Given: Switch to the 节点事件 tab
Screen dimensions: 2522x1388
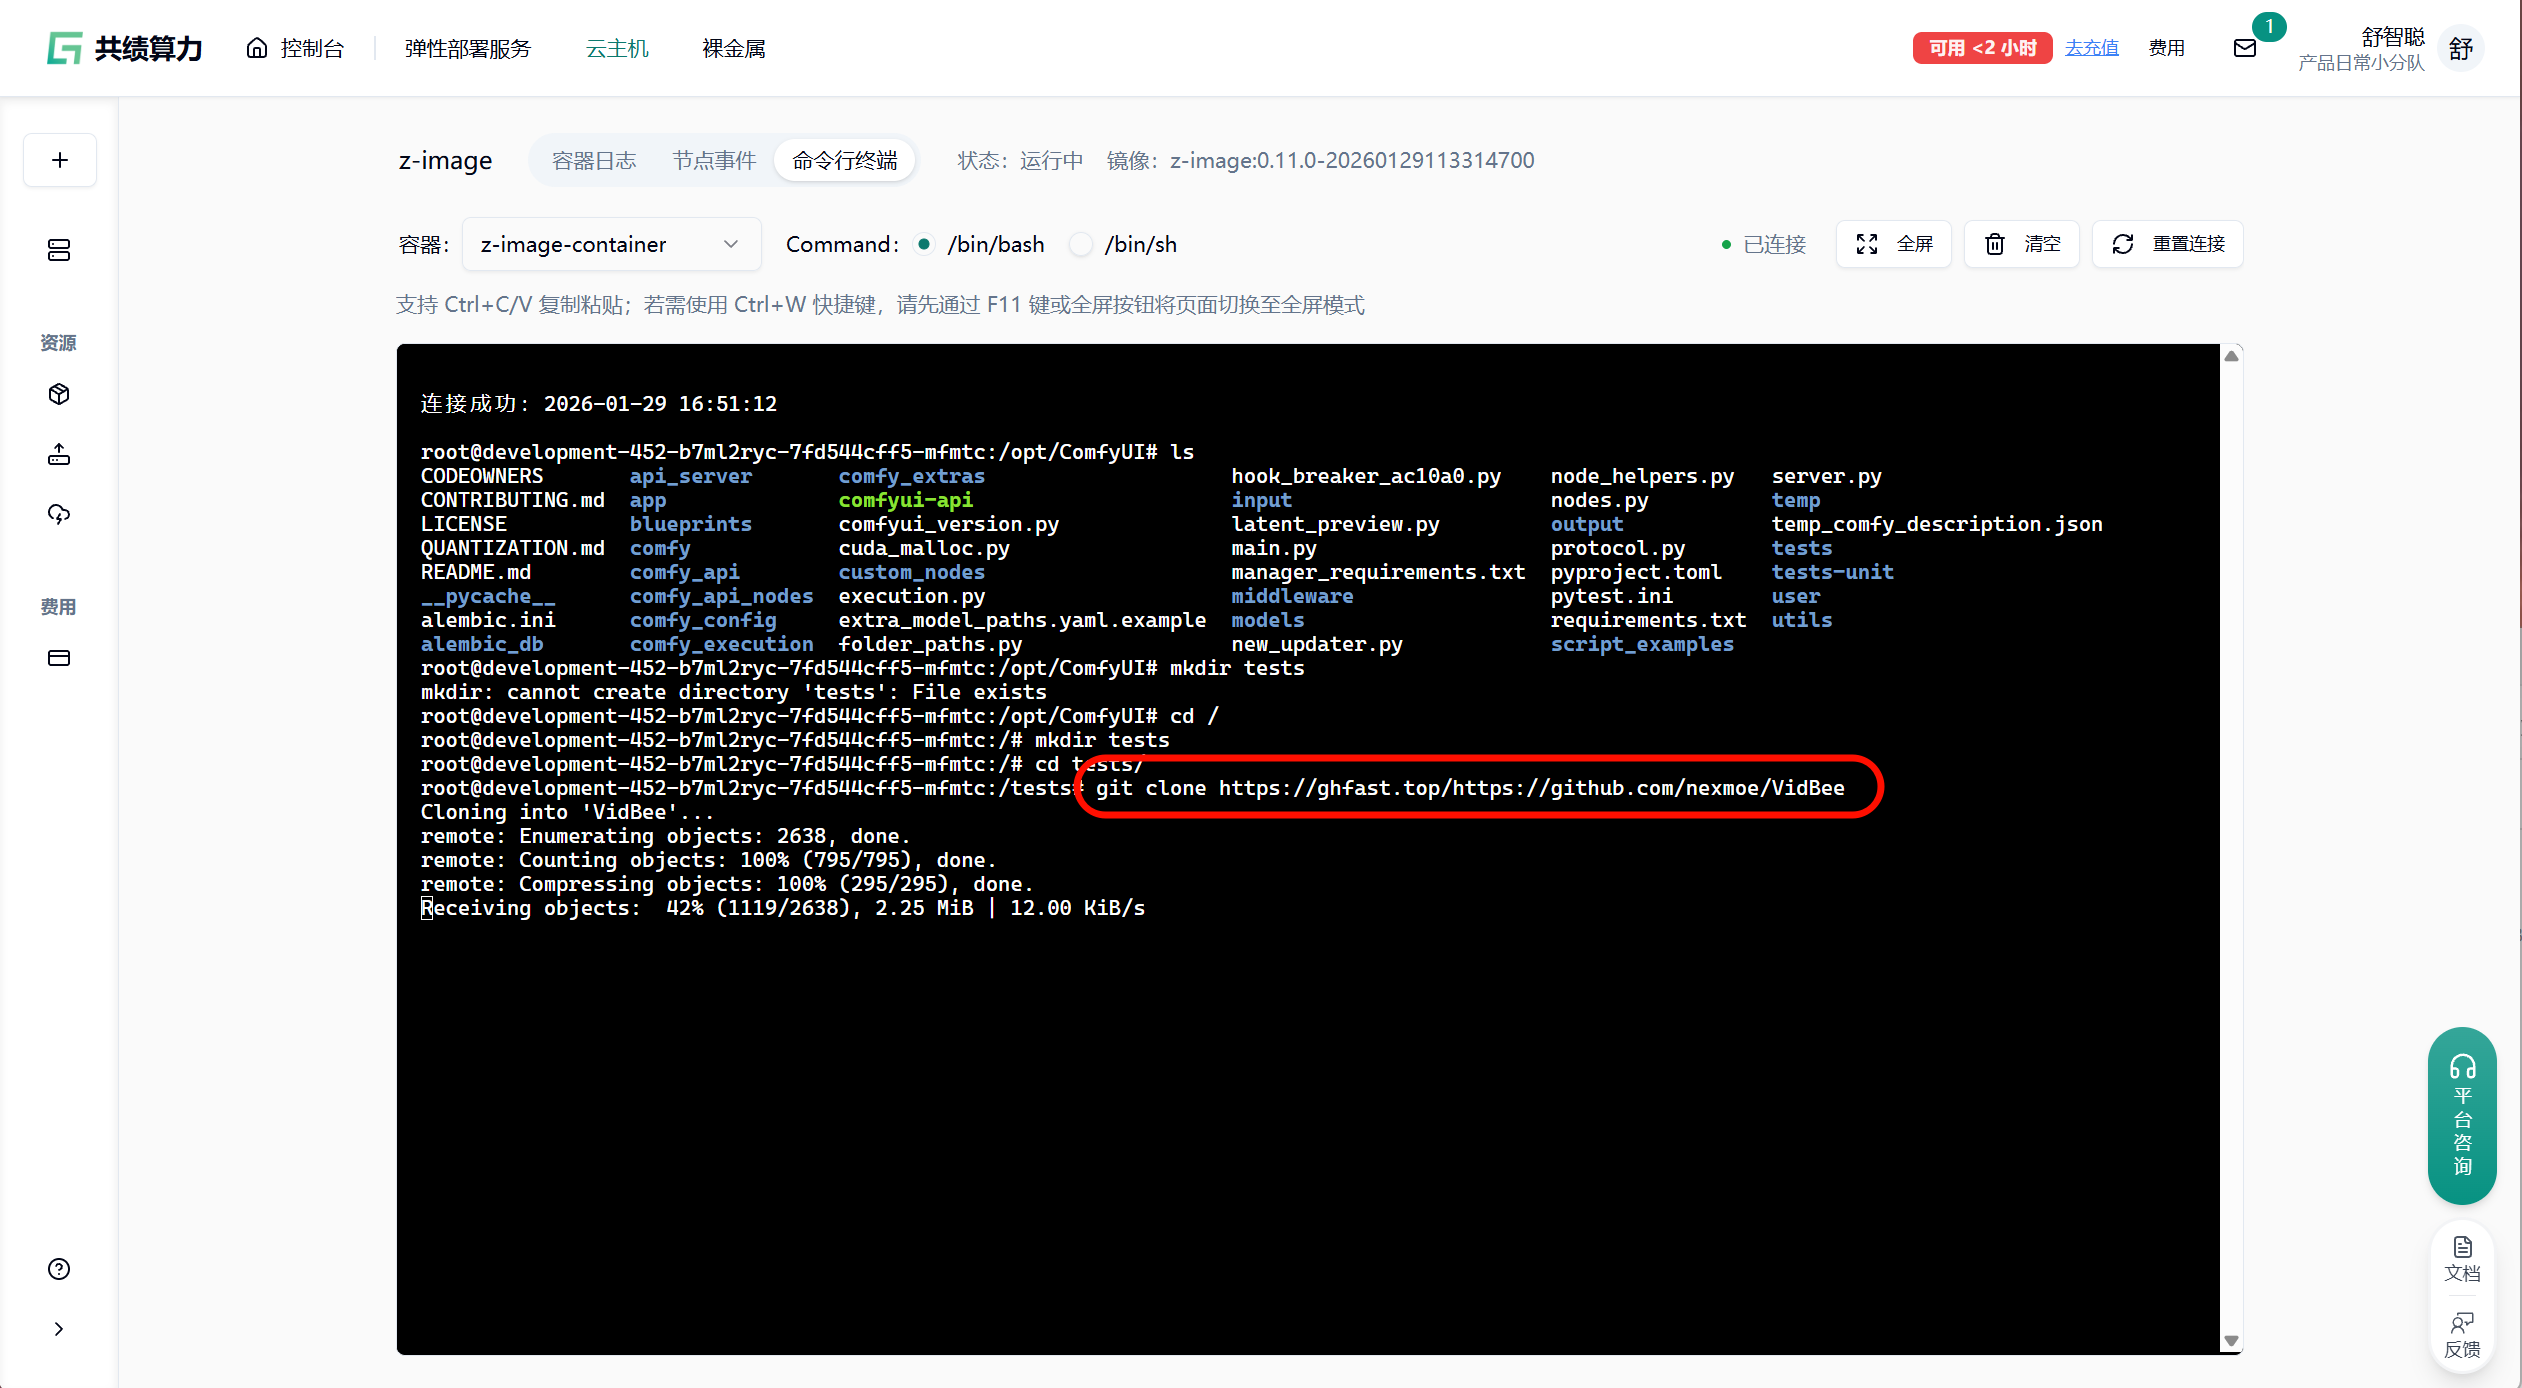Looking at the screenshot, I should (714, 160).
